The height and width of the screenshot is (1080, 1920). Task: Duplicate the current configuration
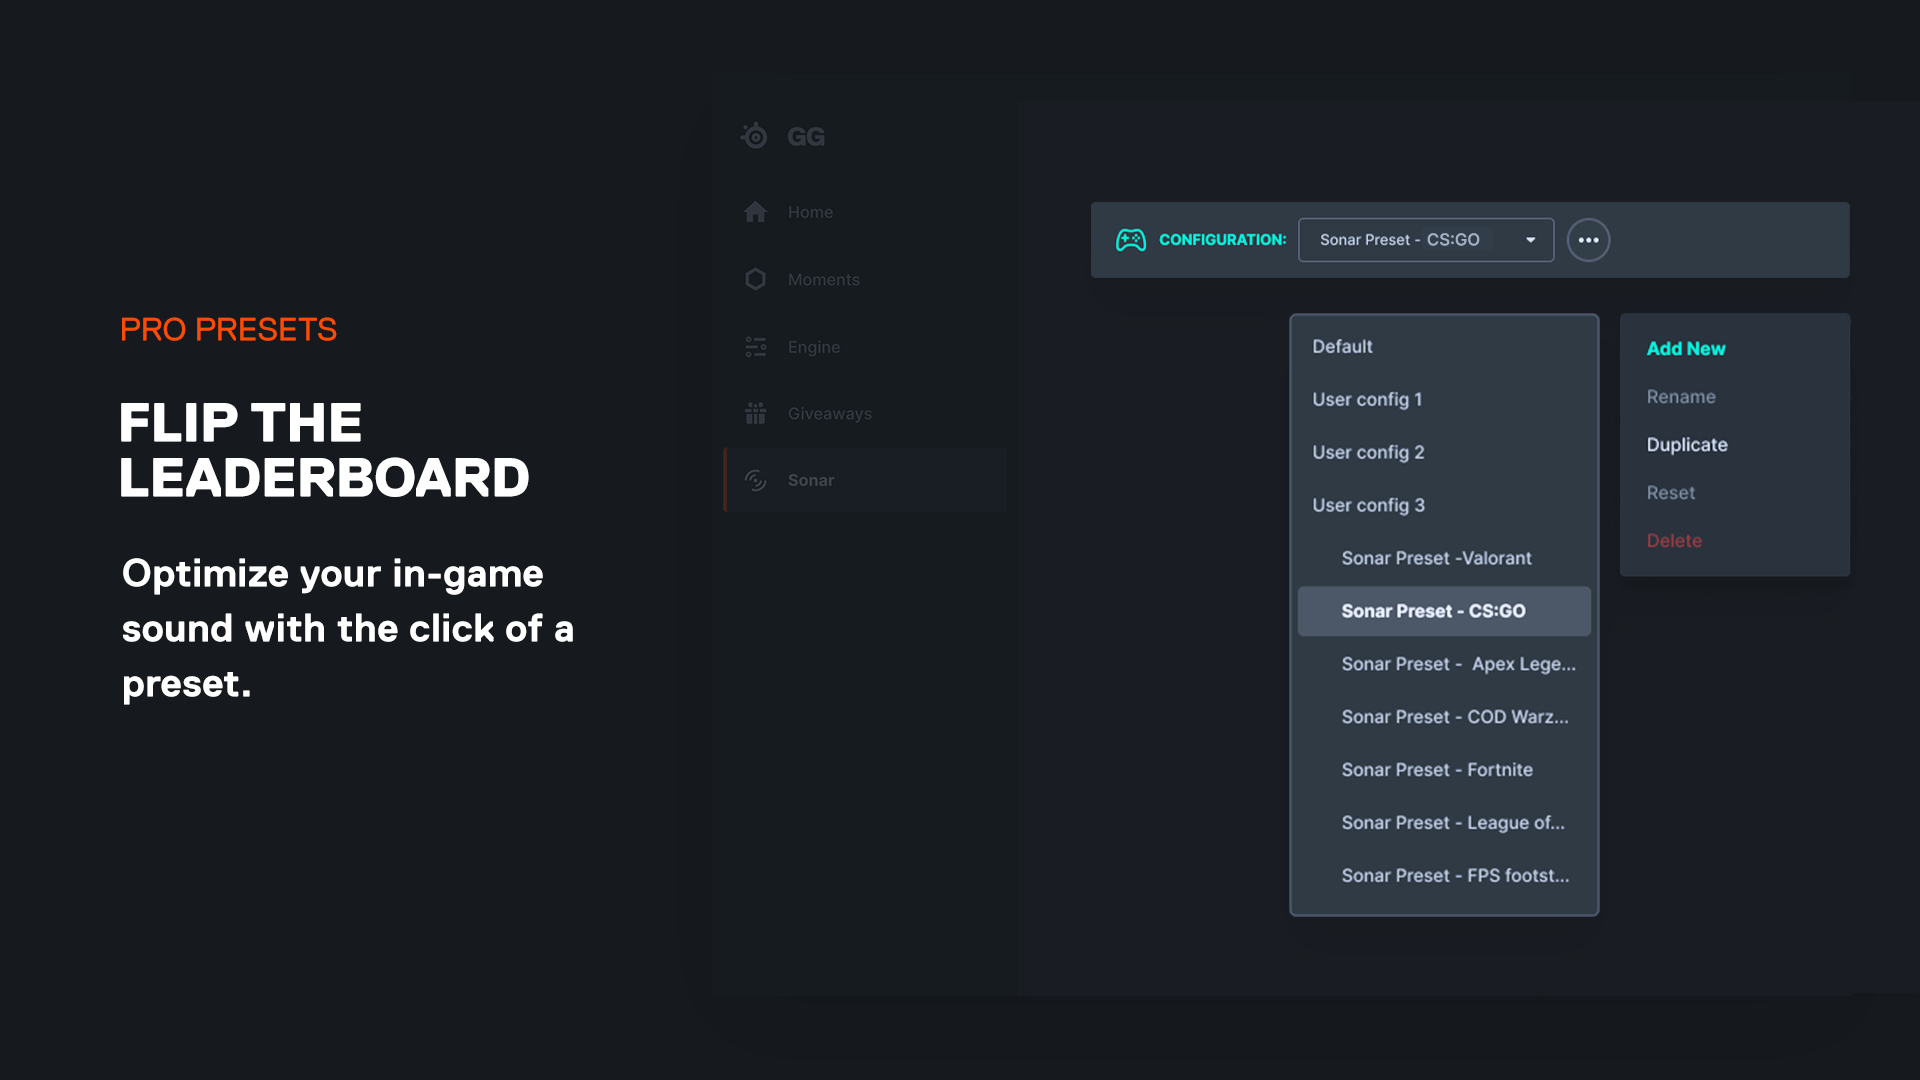1687,444
